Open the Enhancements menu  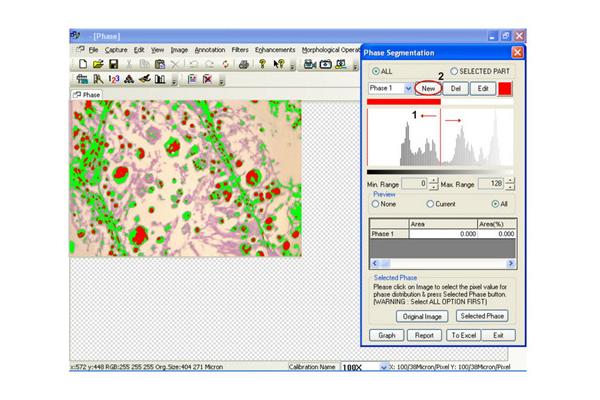tap(275, 50)
